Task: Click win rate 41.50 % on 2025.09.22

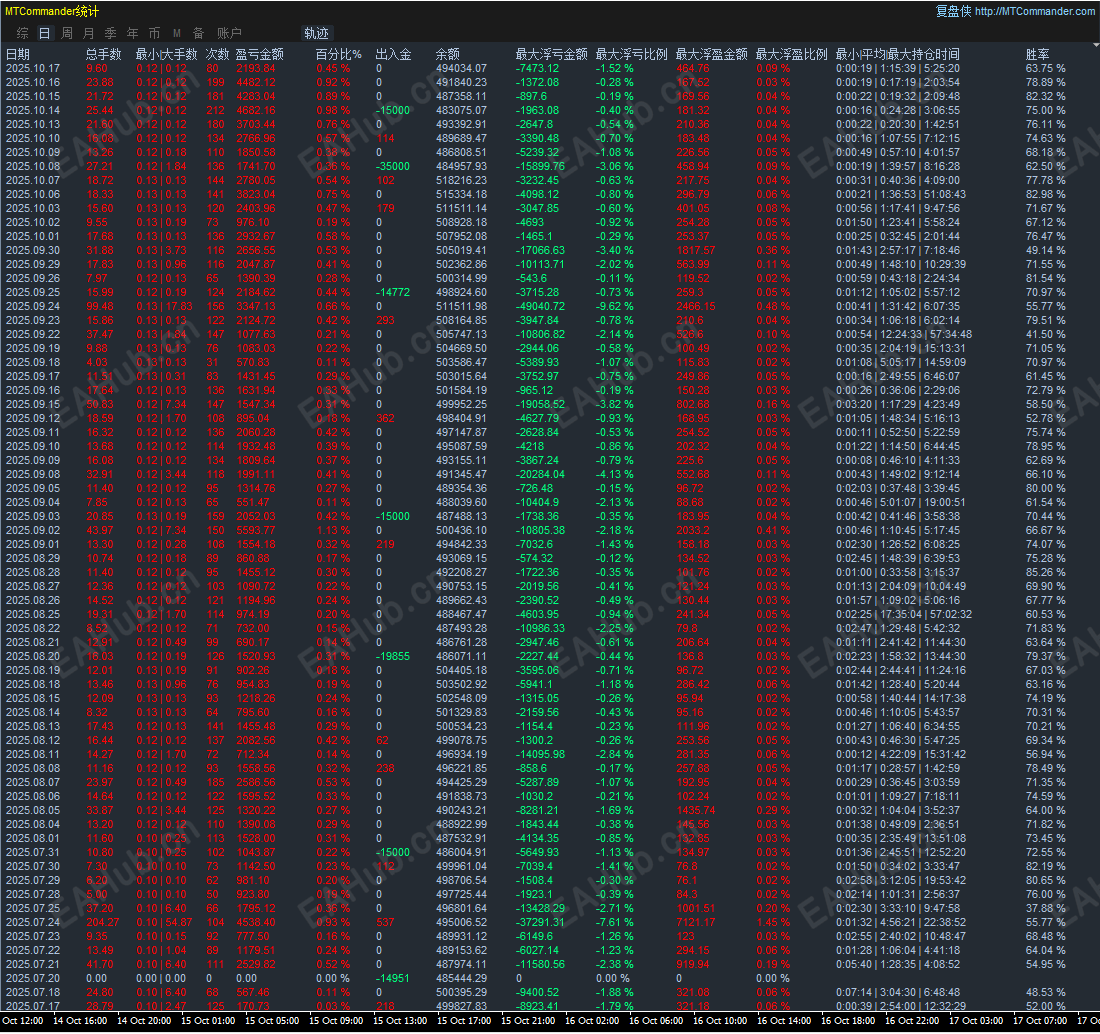Action: (1045, 335)
